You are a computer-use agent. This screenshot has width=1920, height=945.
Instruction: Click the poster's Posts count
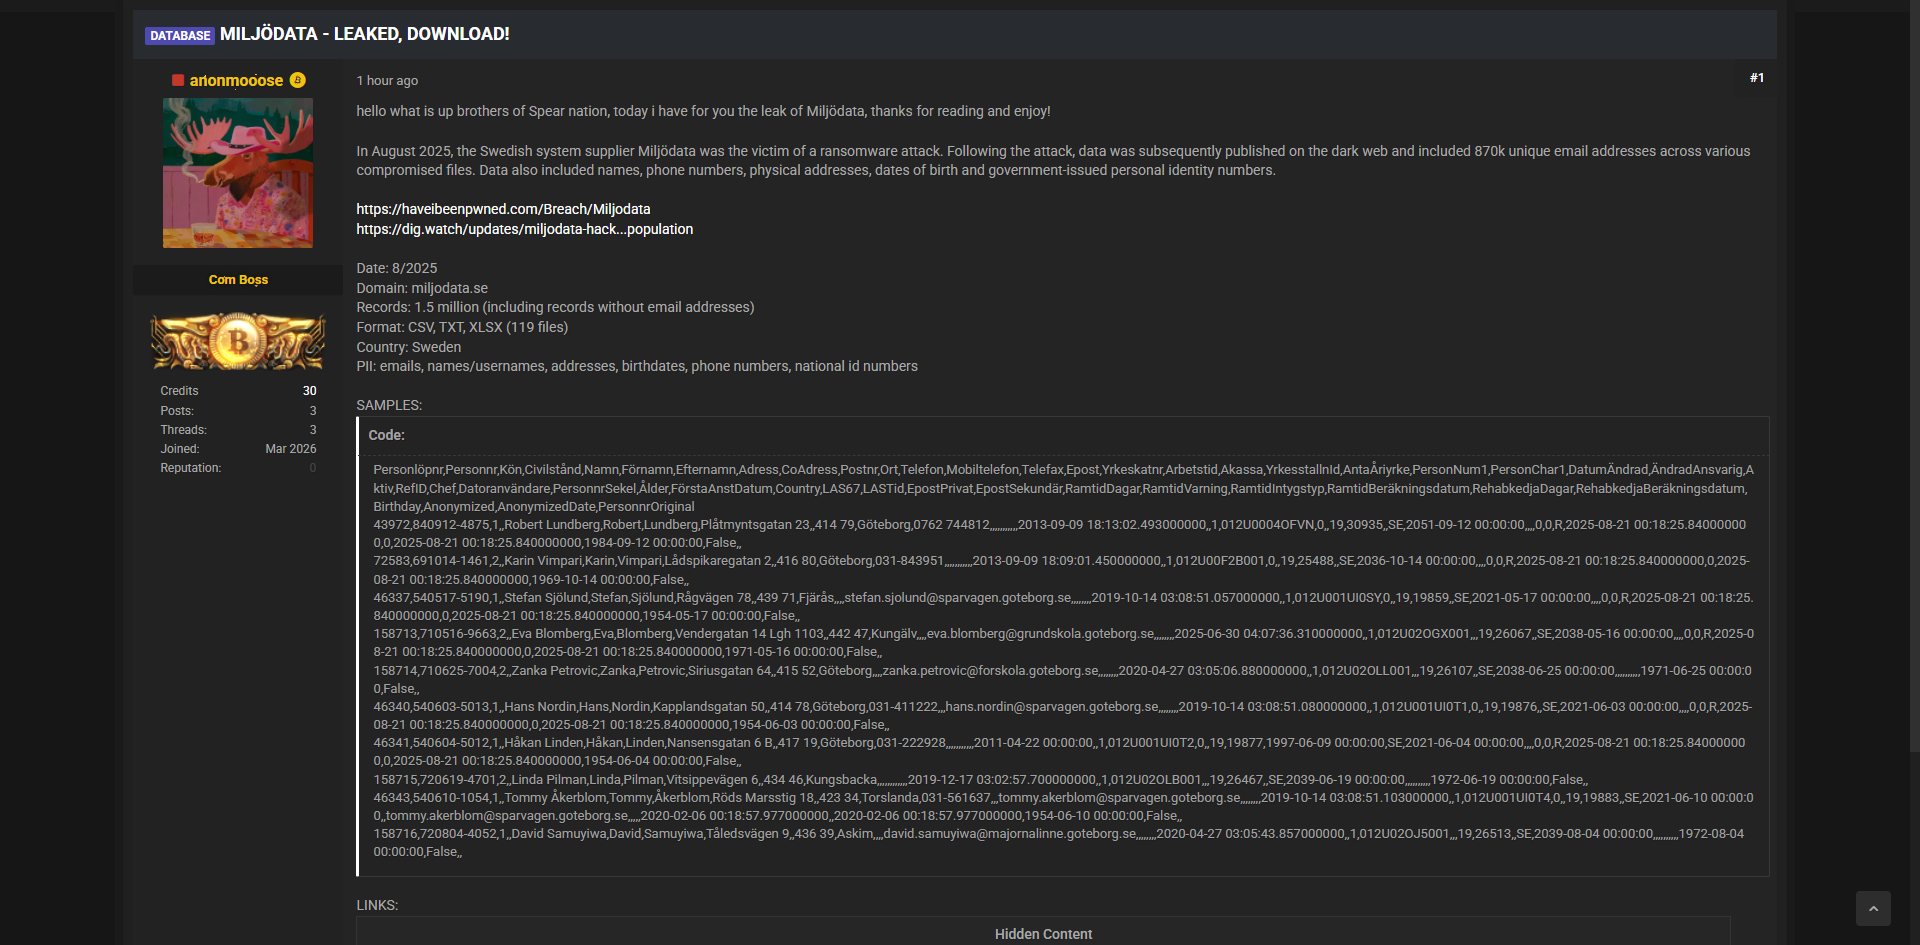coord(312,411)
